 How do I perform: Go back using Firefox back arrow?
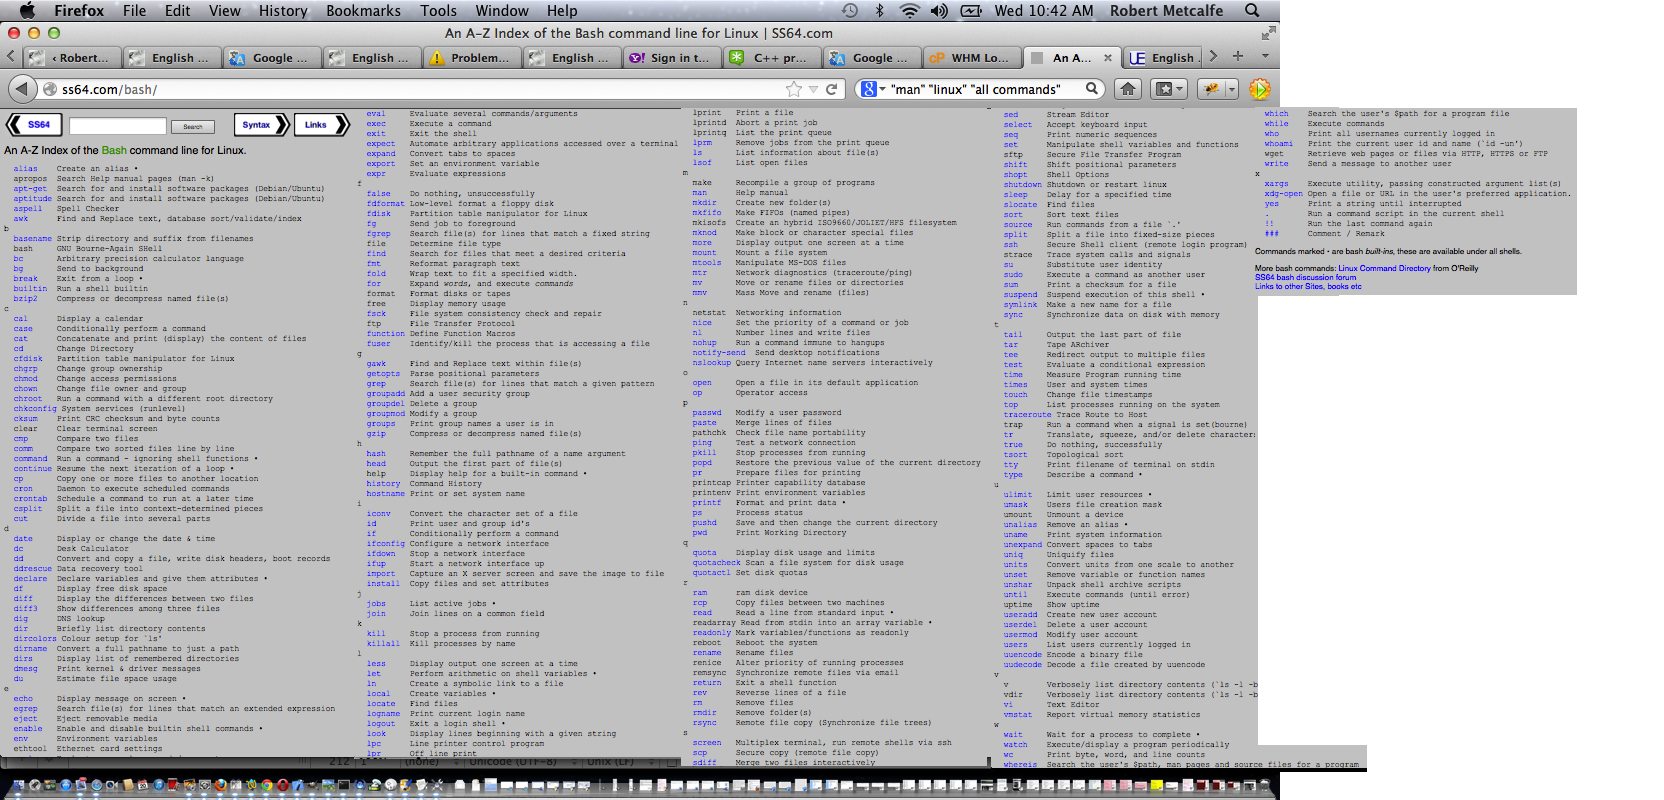coord(21,89)
